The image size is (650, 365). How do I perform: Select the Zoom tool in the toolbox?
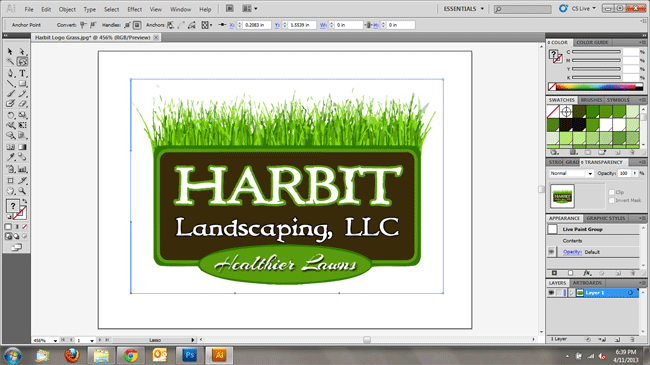(x=22, y=191)
